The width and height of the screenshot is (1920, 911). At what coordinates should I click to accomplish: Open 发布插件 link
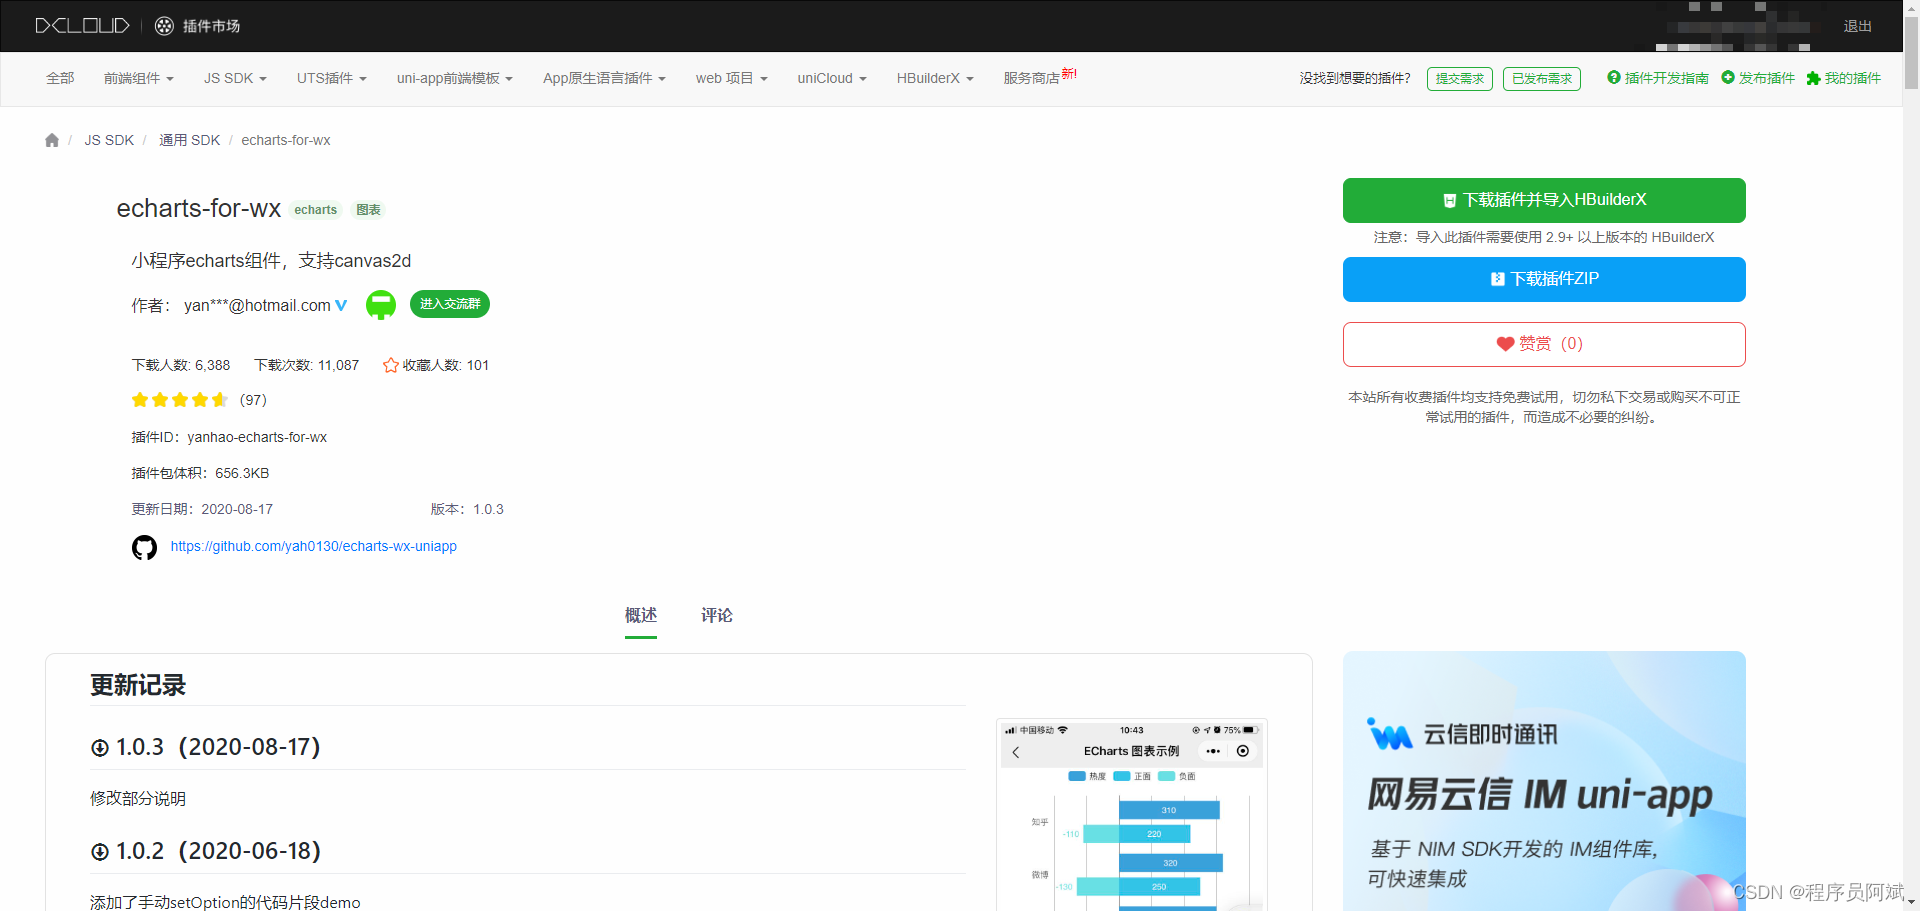point(1767,78)
